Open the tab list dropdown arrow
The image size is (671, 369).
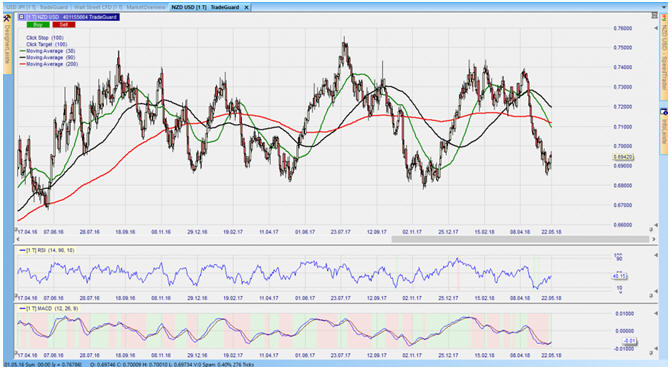[x=665, y=8]
